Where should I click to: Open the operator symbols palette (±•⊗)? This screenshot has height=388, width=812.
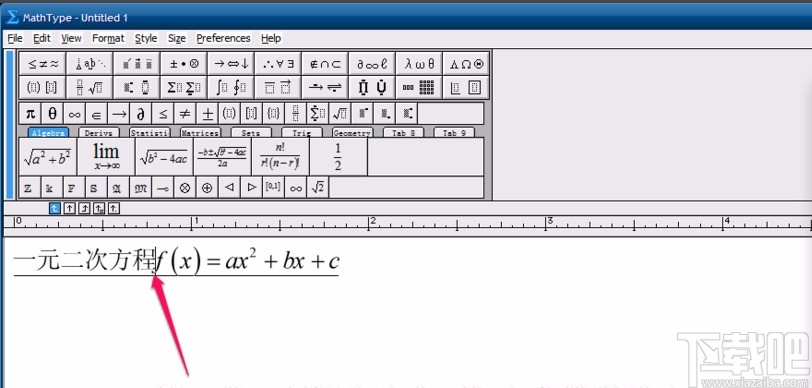coord(184,64)
